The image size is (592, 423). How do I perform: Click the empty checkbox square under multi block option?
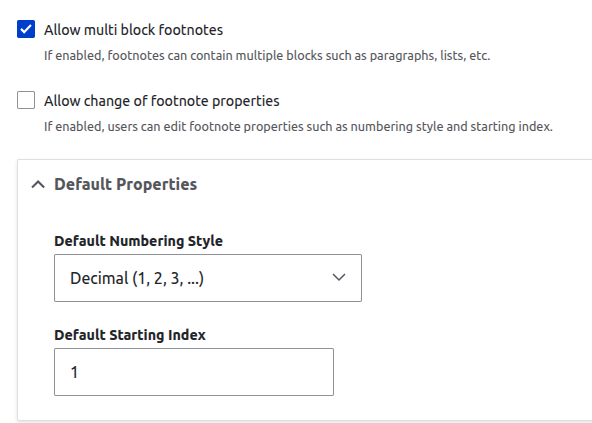(26, 100)
